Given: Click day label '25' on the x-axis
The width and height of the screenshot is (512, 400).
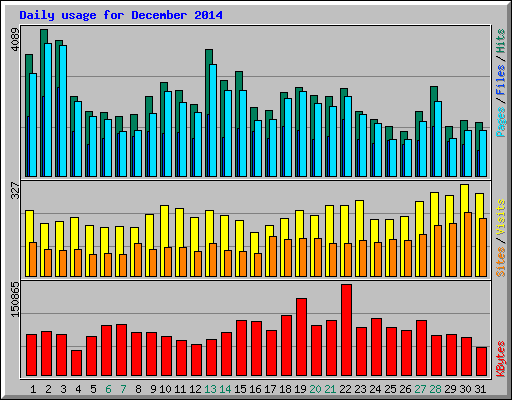Looking at the screenshot, I should tap(390, 389).
